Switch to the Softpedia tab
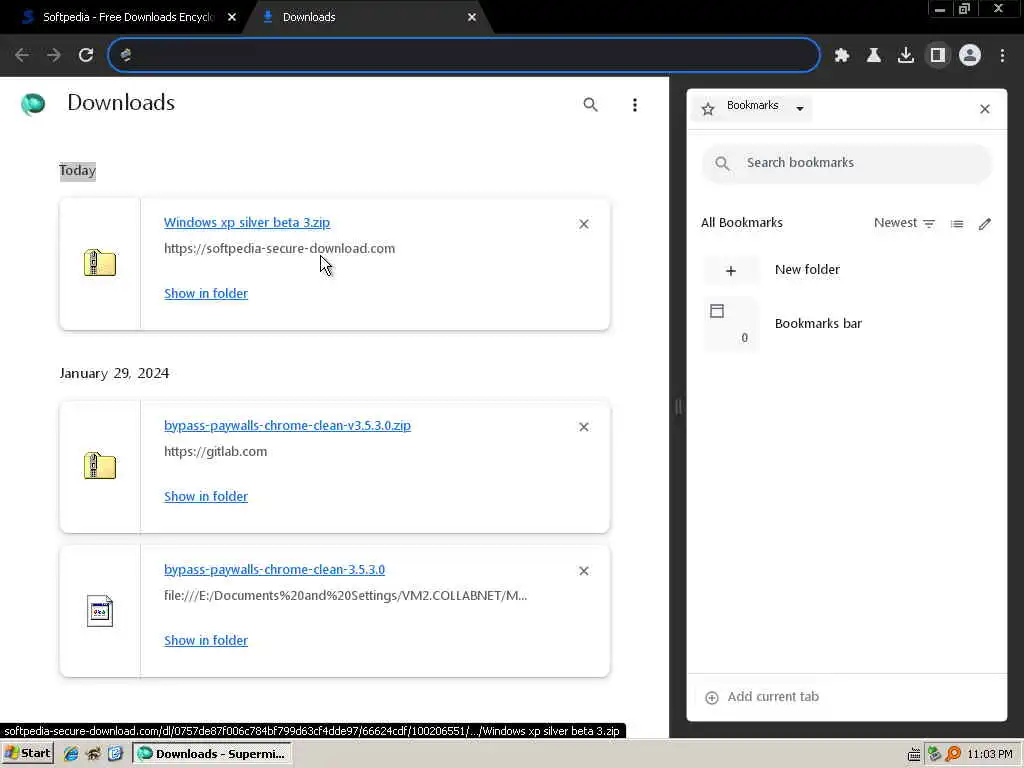Screen dimensions: 1024x768 [x=127, y=17]
